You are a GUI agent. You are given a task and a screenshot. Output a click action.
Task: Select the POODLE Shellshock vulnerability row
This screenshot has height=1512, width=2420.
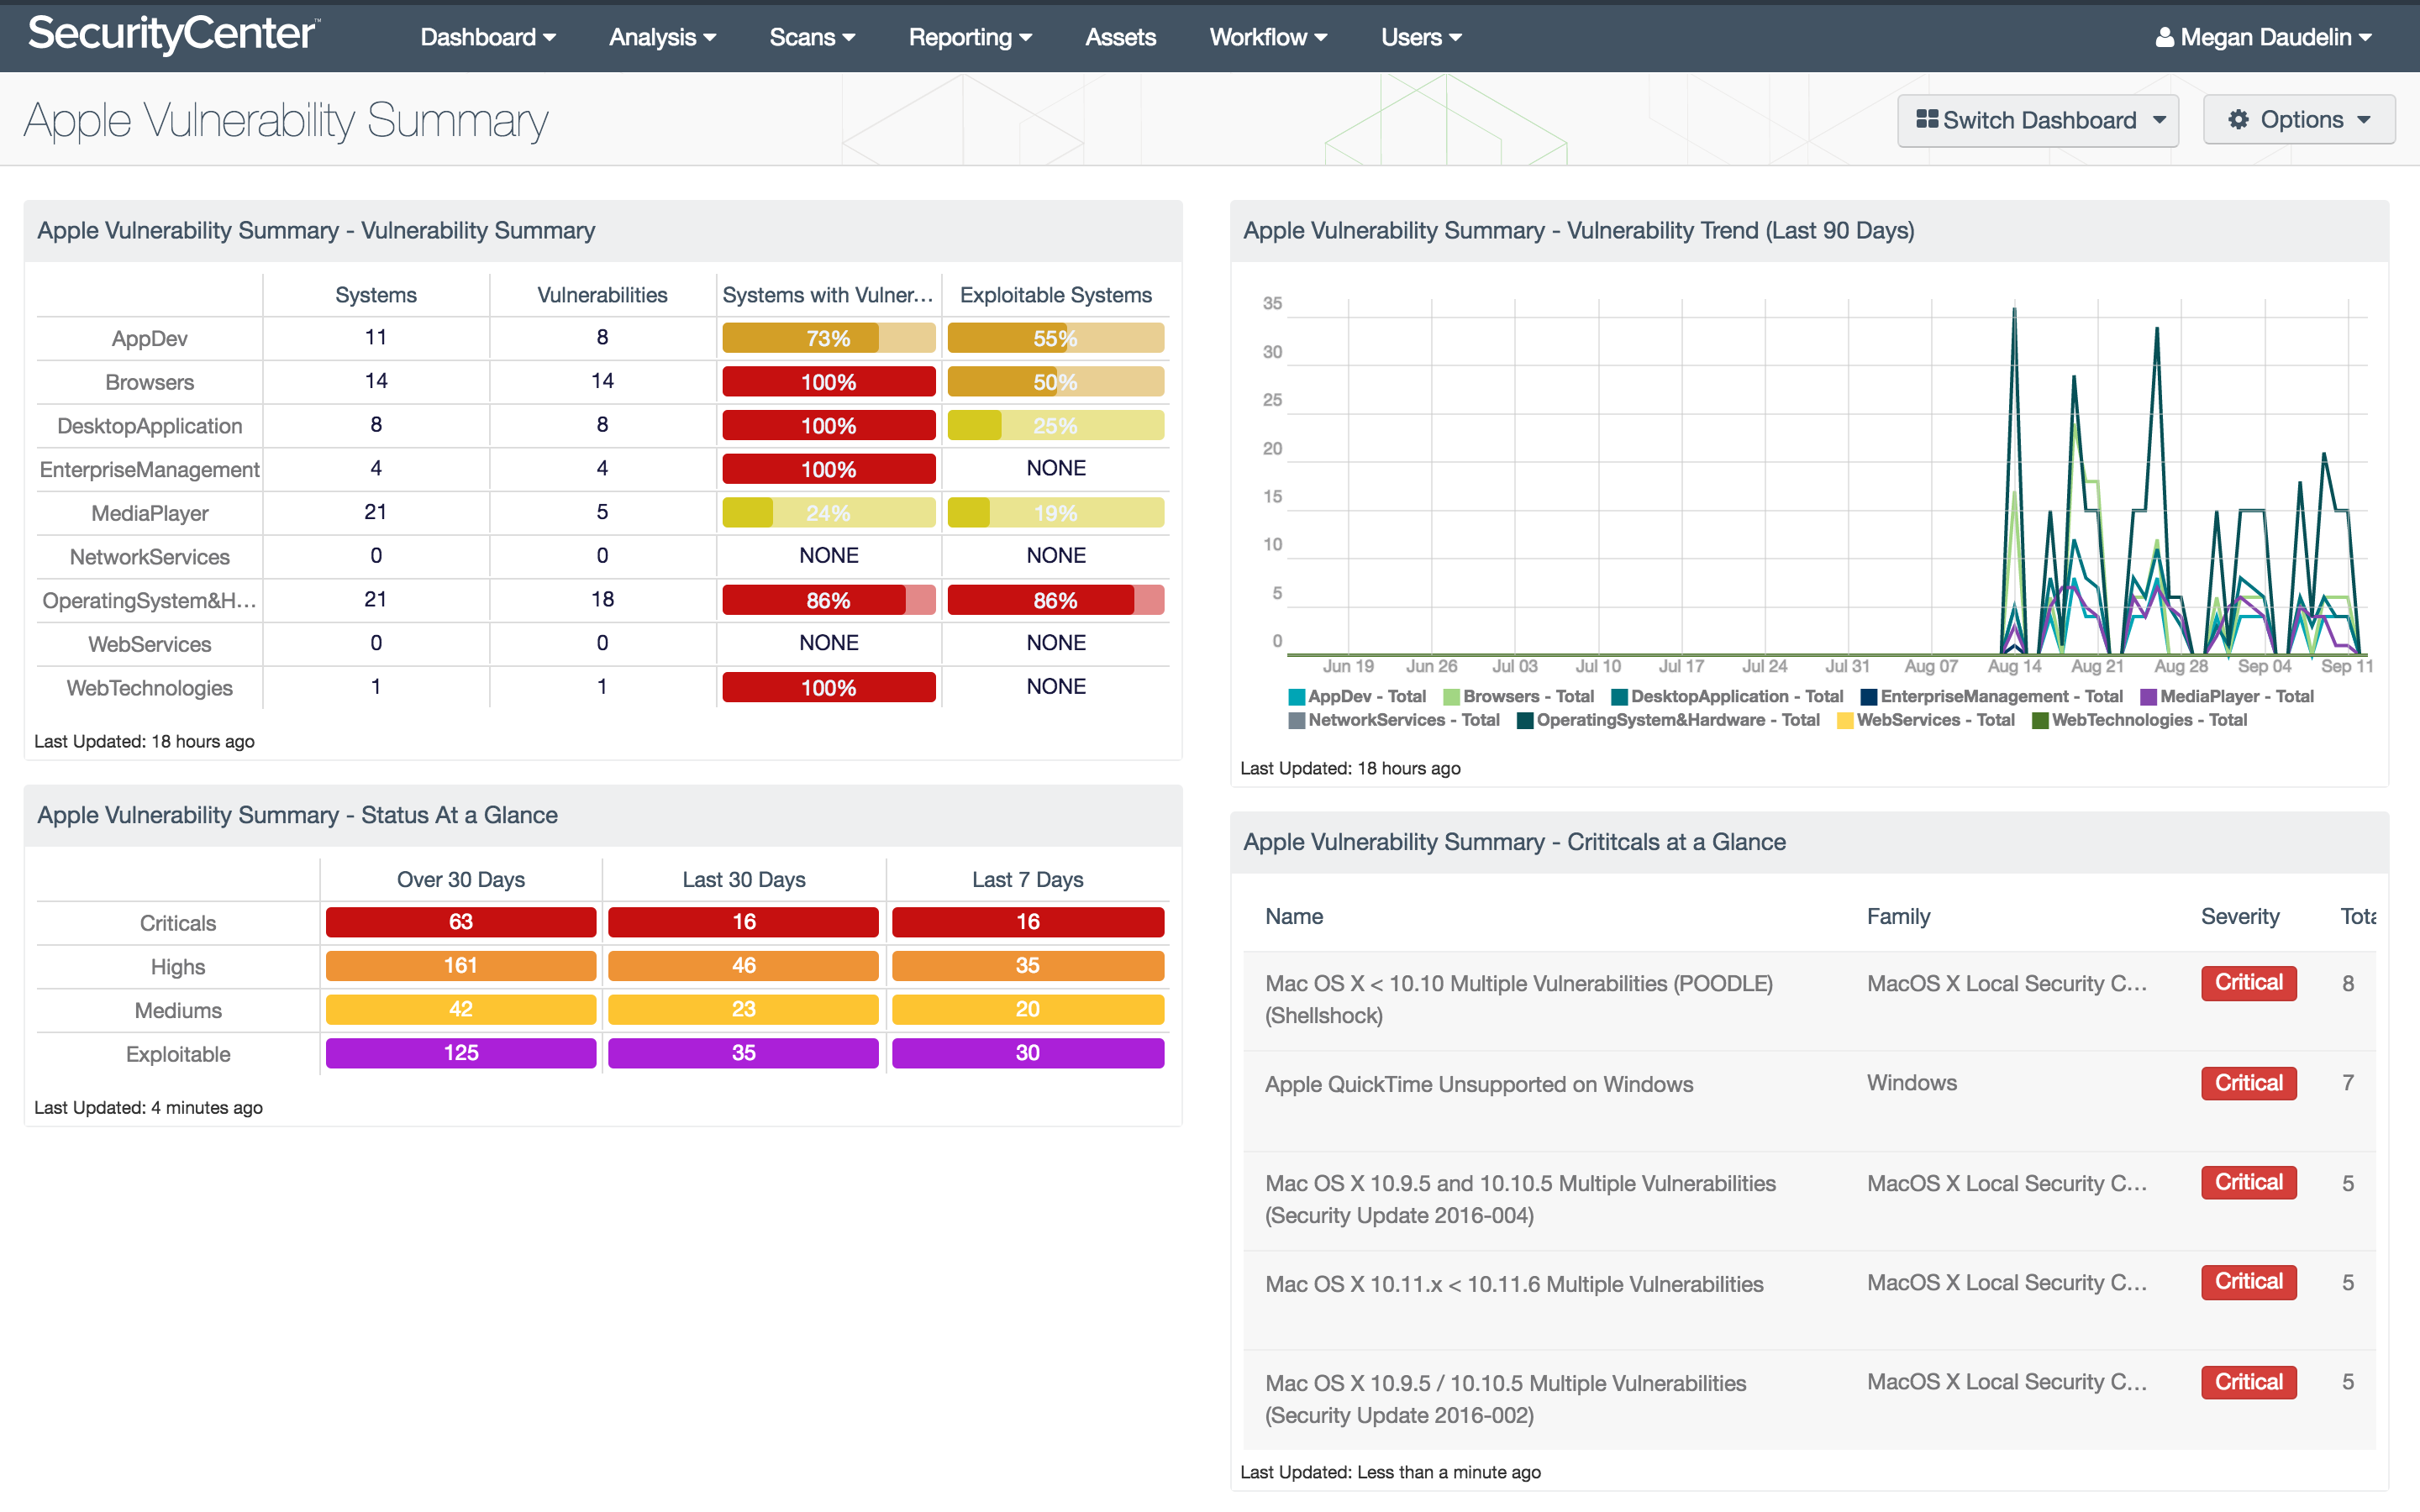(1809, 1000)
